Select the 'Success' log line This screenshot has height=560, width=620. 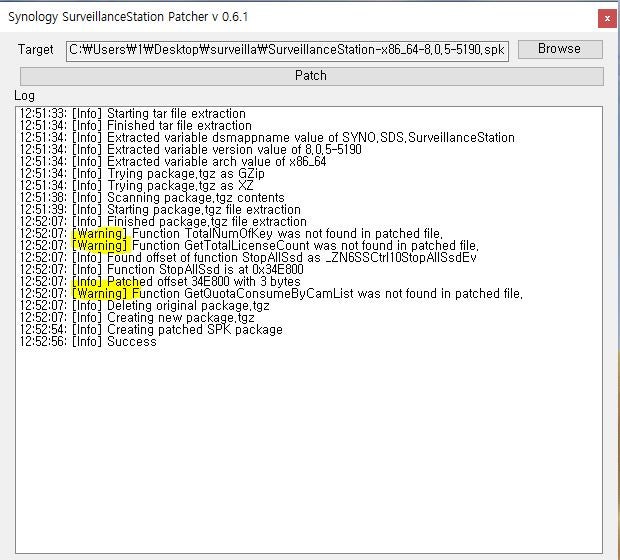coord(88,341)
